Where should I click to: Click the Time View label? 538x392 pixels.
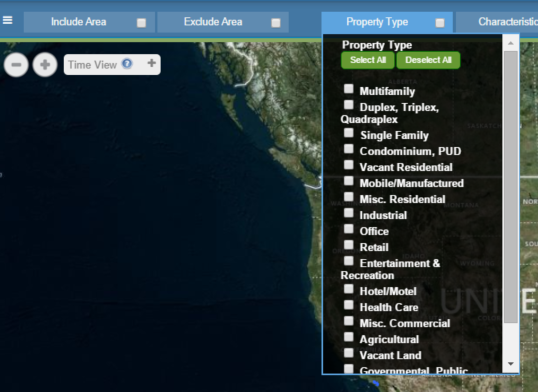click(92, 65)
